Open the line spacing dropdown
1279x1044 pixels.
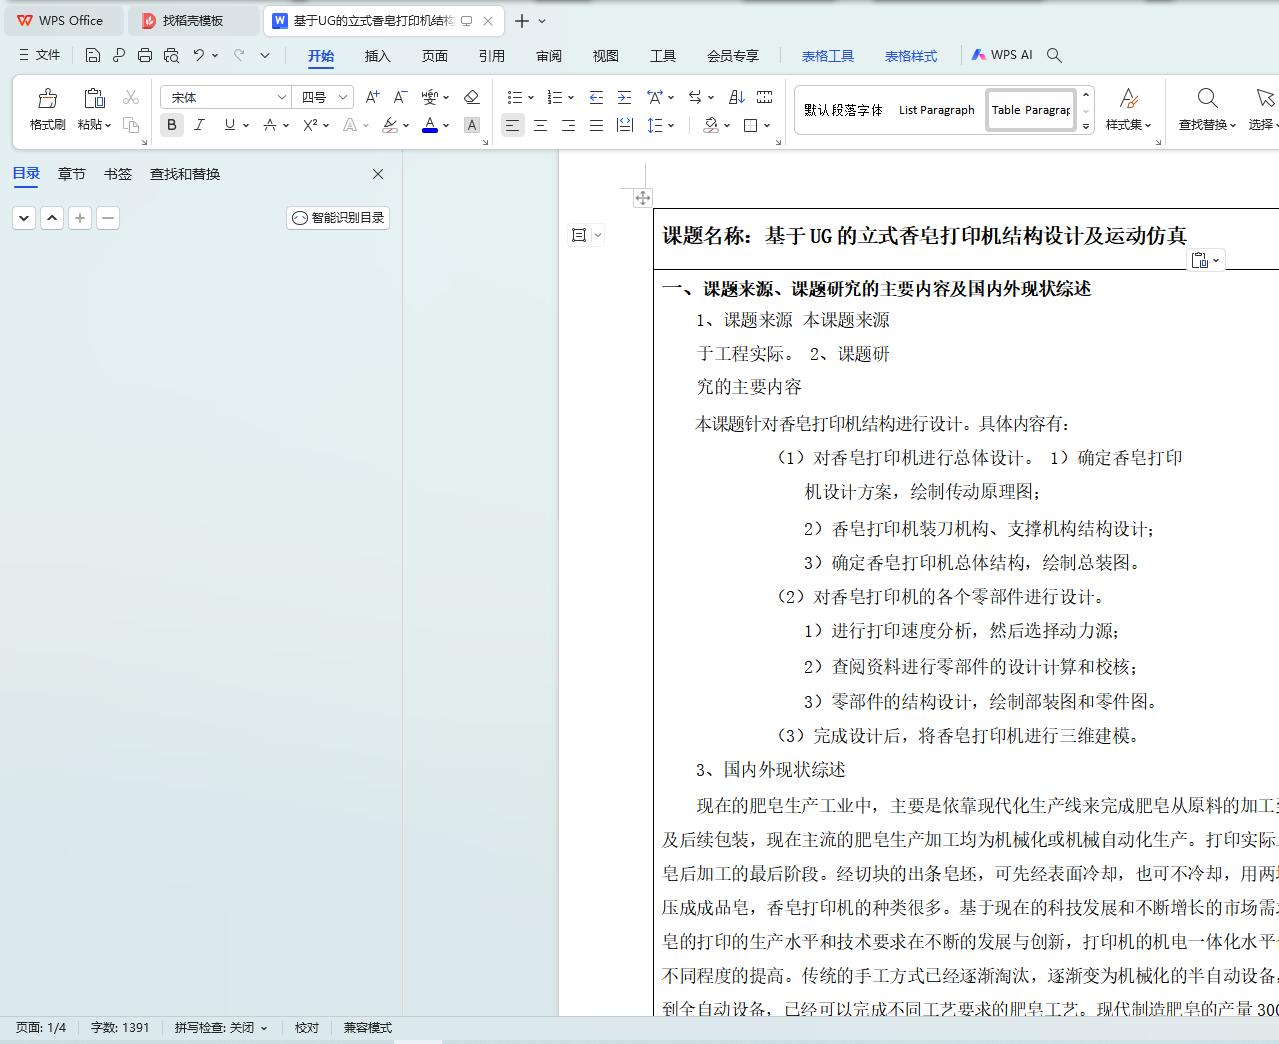coord(671,126)
